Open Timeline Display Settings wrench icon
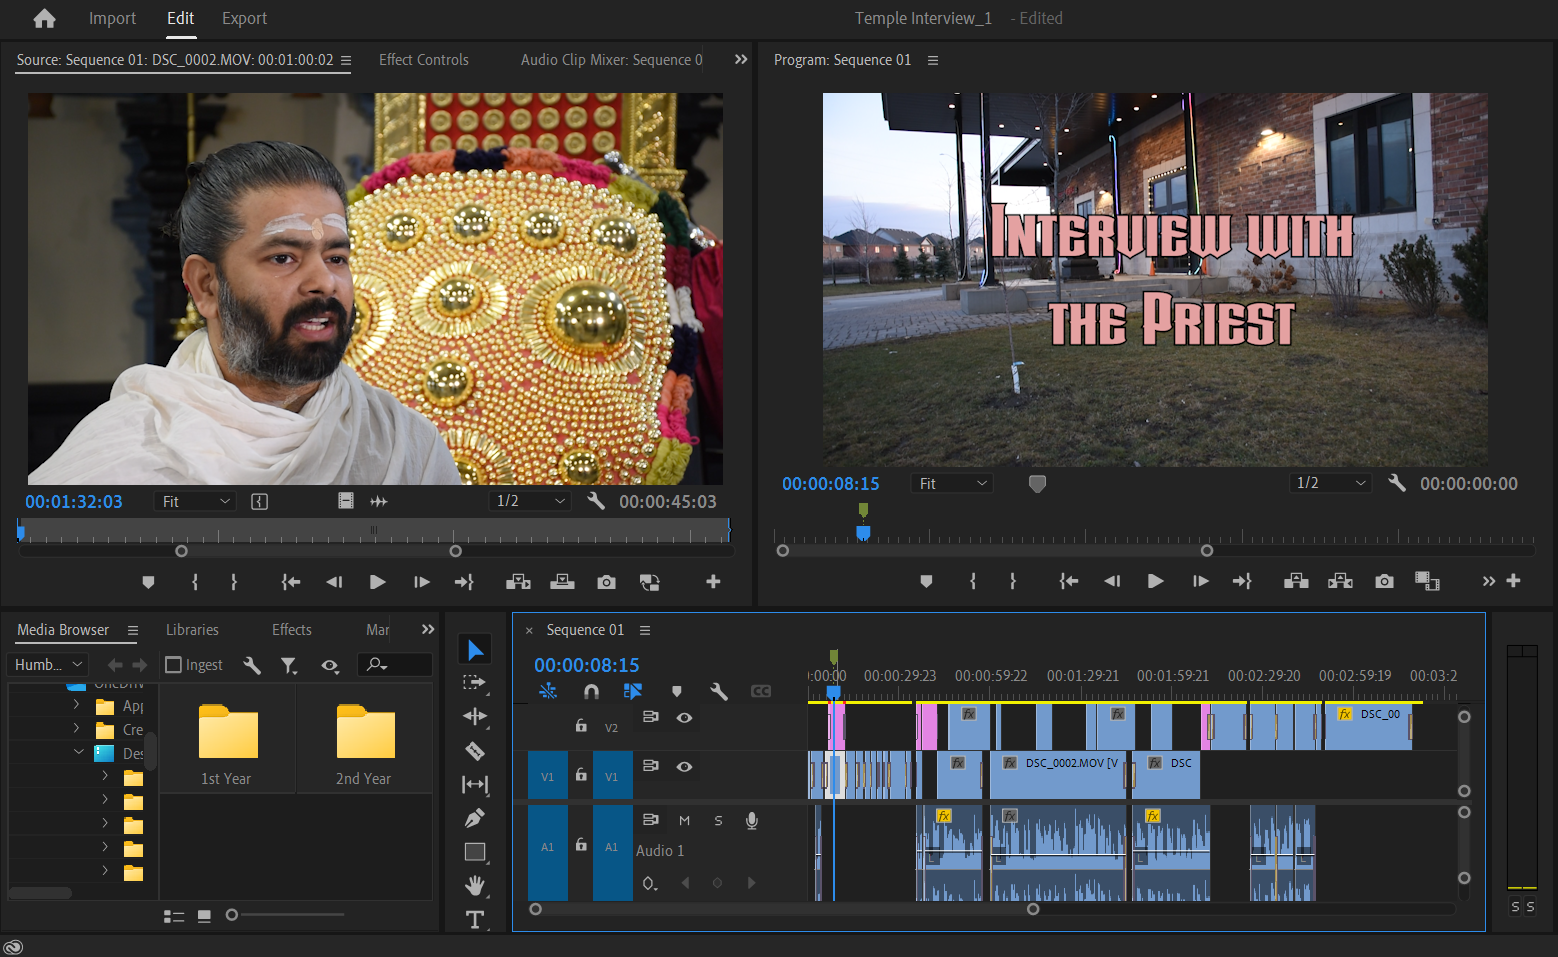The image size is (1558, 957). point(718,690)
